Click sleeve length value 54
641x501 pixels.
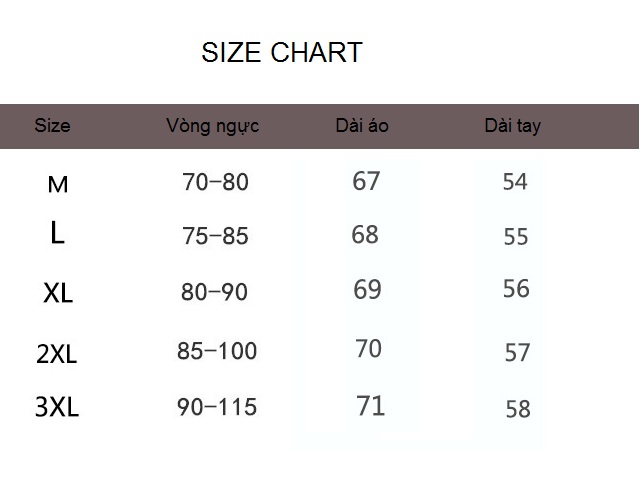tap(515, 182)
